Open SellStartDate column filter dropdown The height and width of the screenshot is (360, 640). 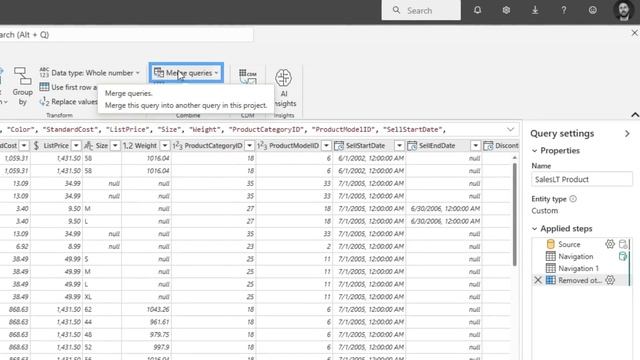(399, 145)
